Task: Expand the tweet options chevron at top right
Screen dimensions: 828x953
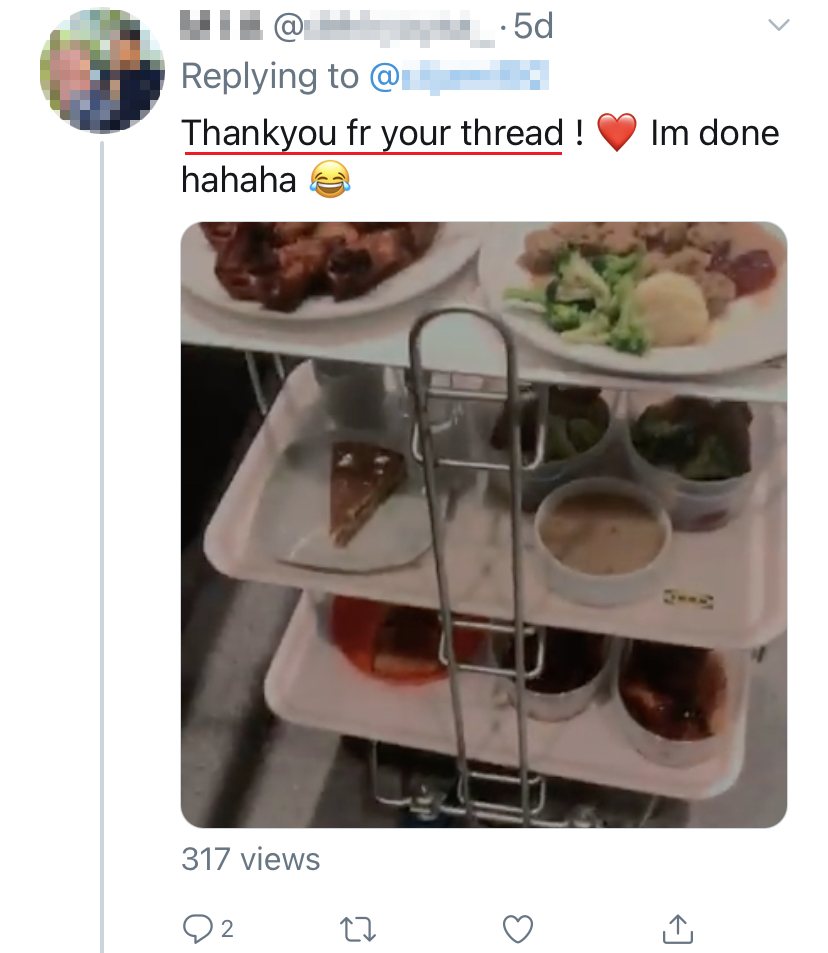Action: (777, 25)
